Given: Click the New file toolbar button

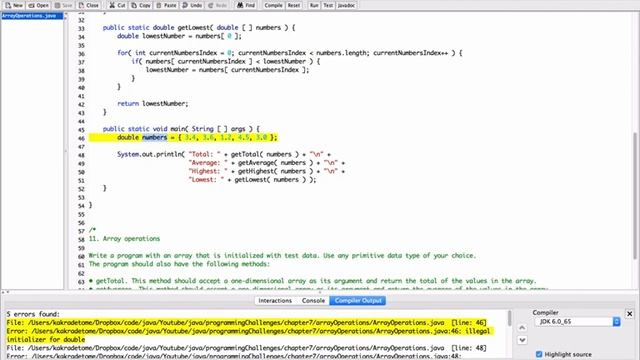Looking at the screenshot, I should pos(14,5).
